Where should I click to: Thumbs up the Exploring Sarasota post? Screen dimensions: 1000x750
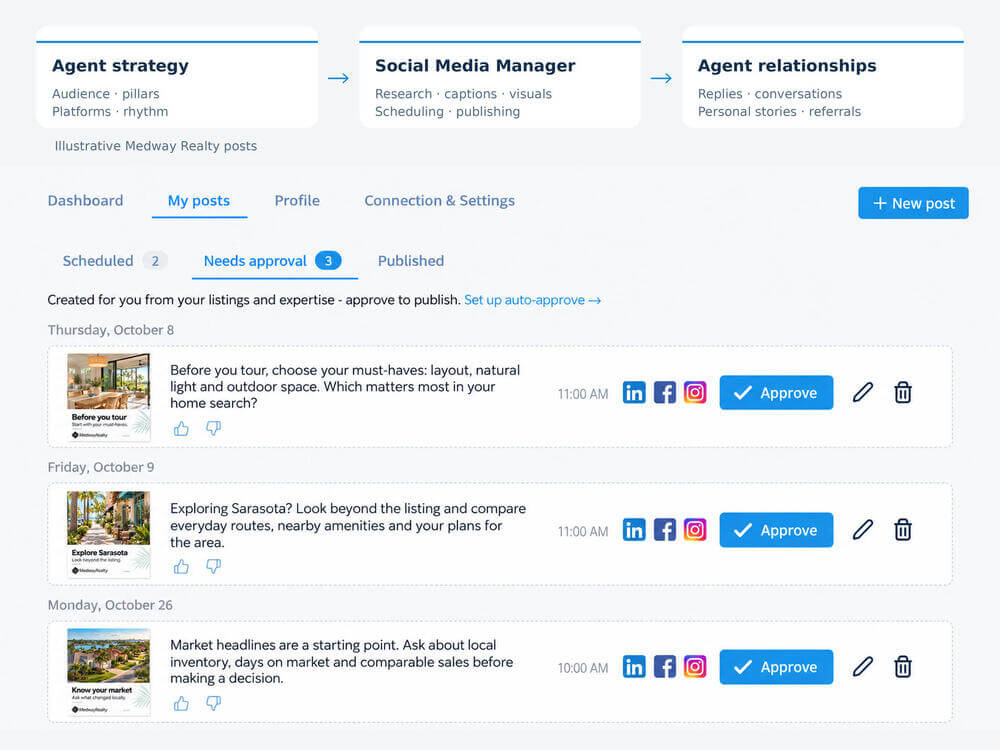click(181, 566)
